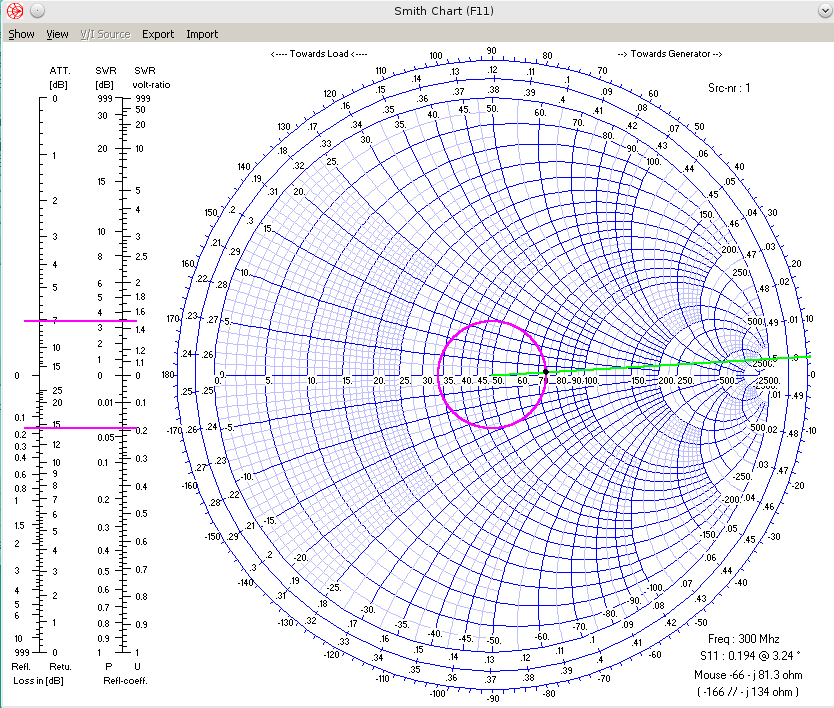Image resolution: width=834 pixels, height=708 pixels.
Task: Open the View menu
Action: point(57,34)
